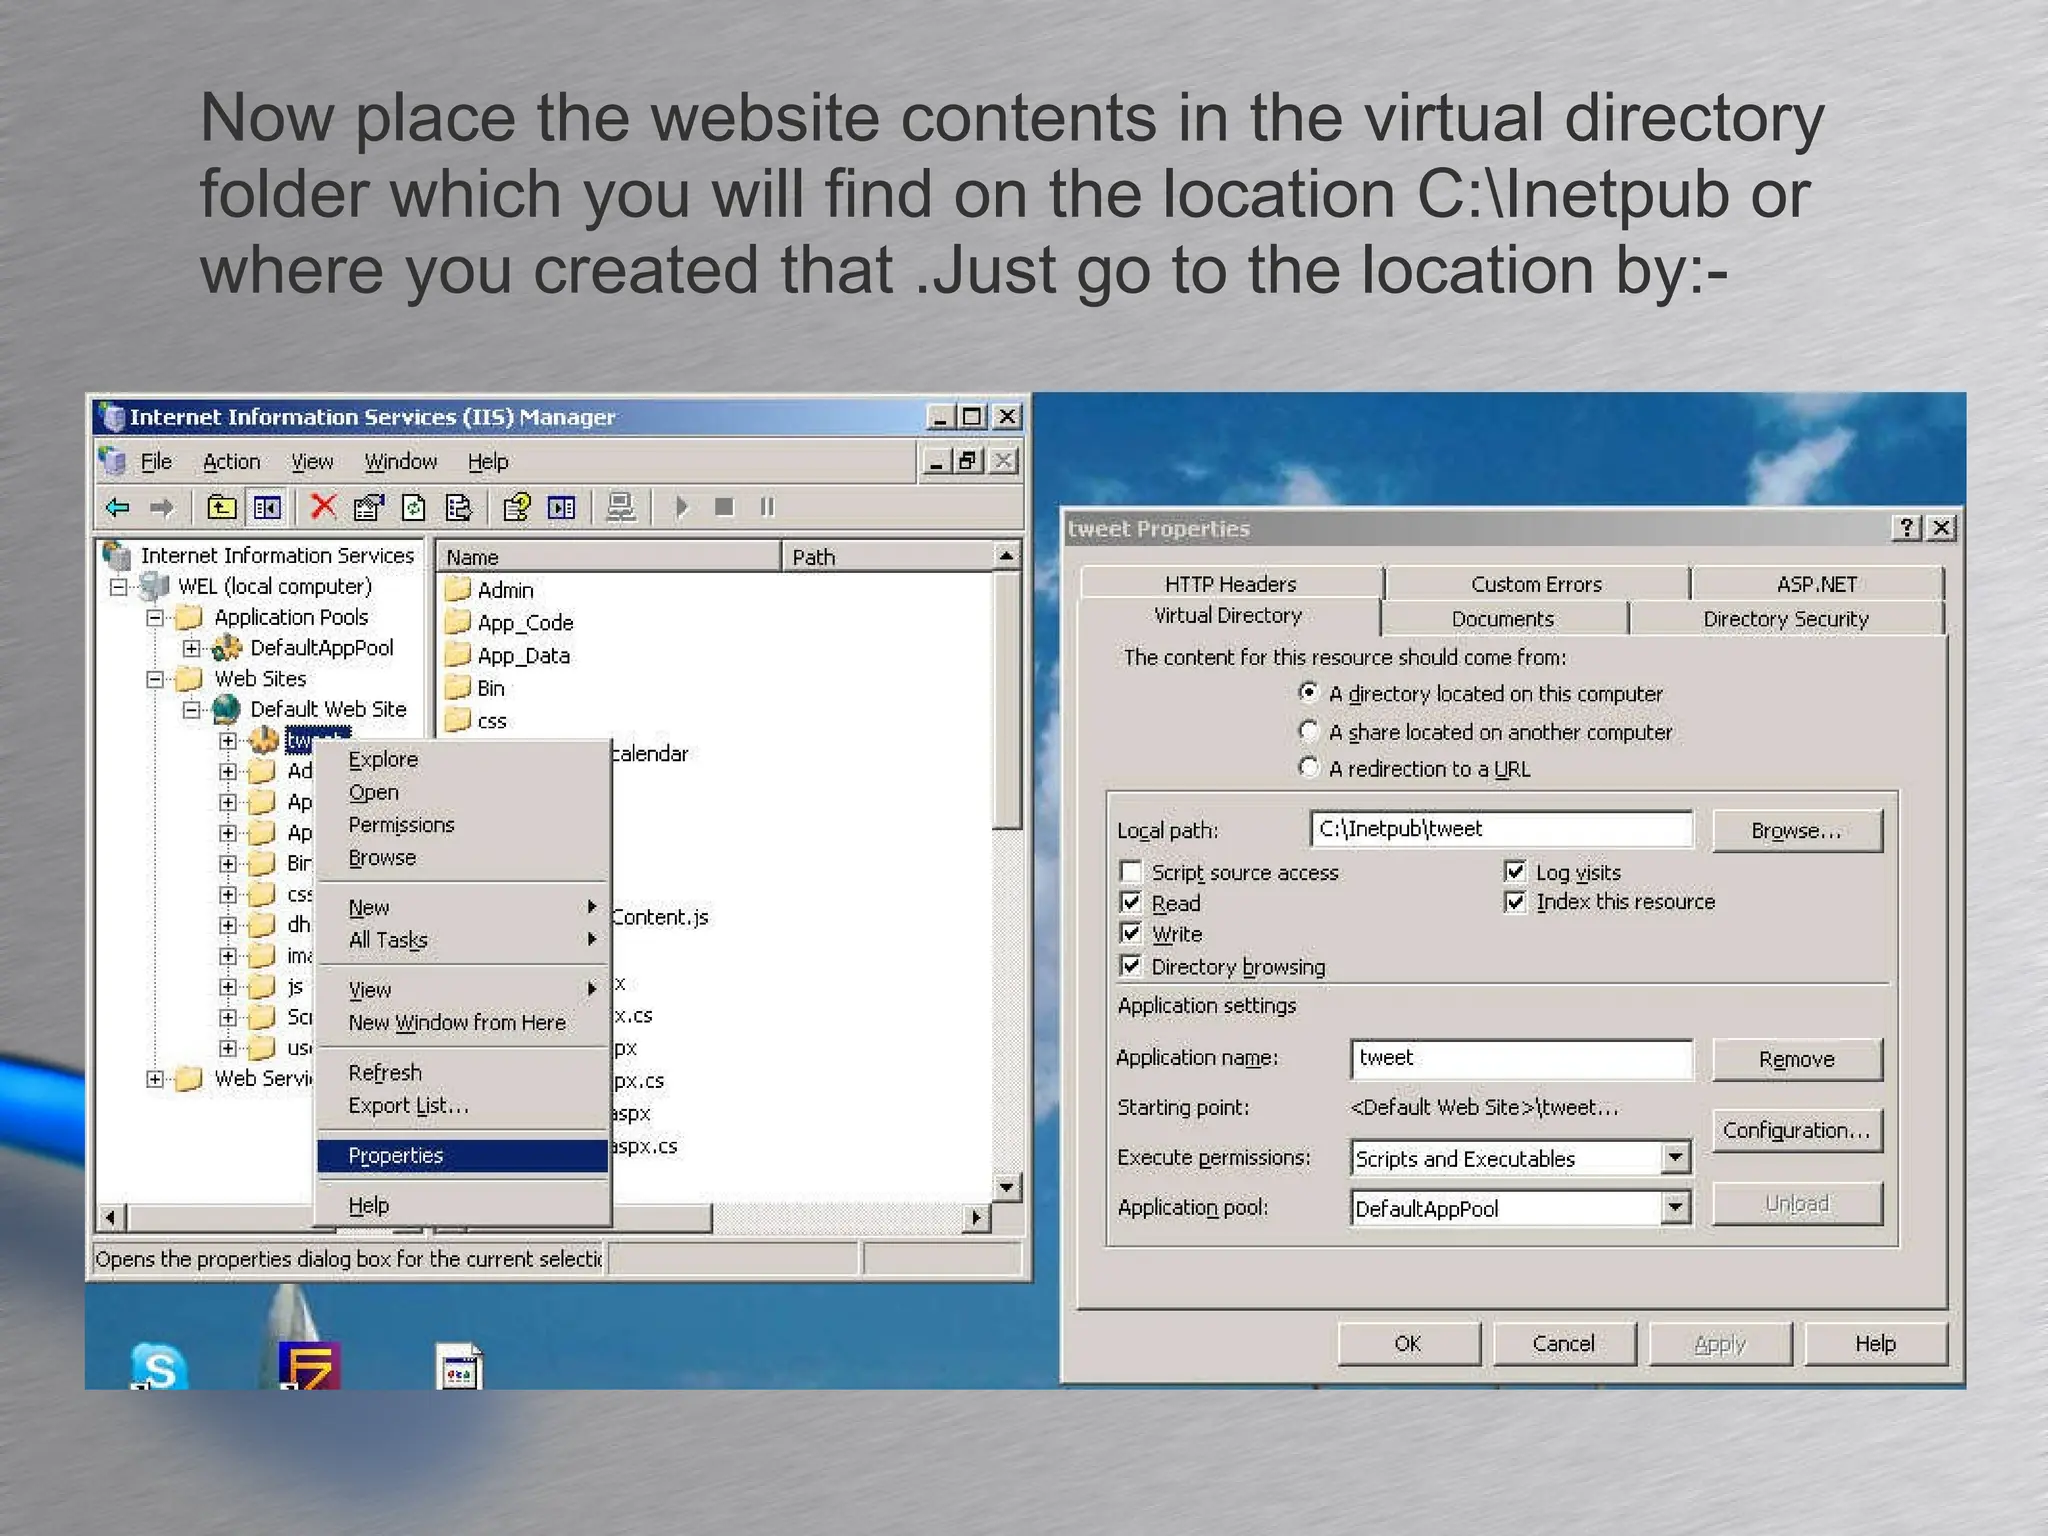Click the Local path input field

[1502, 829]
